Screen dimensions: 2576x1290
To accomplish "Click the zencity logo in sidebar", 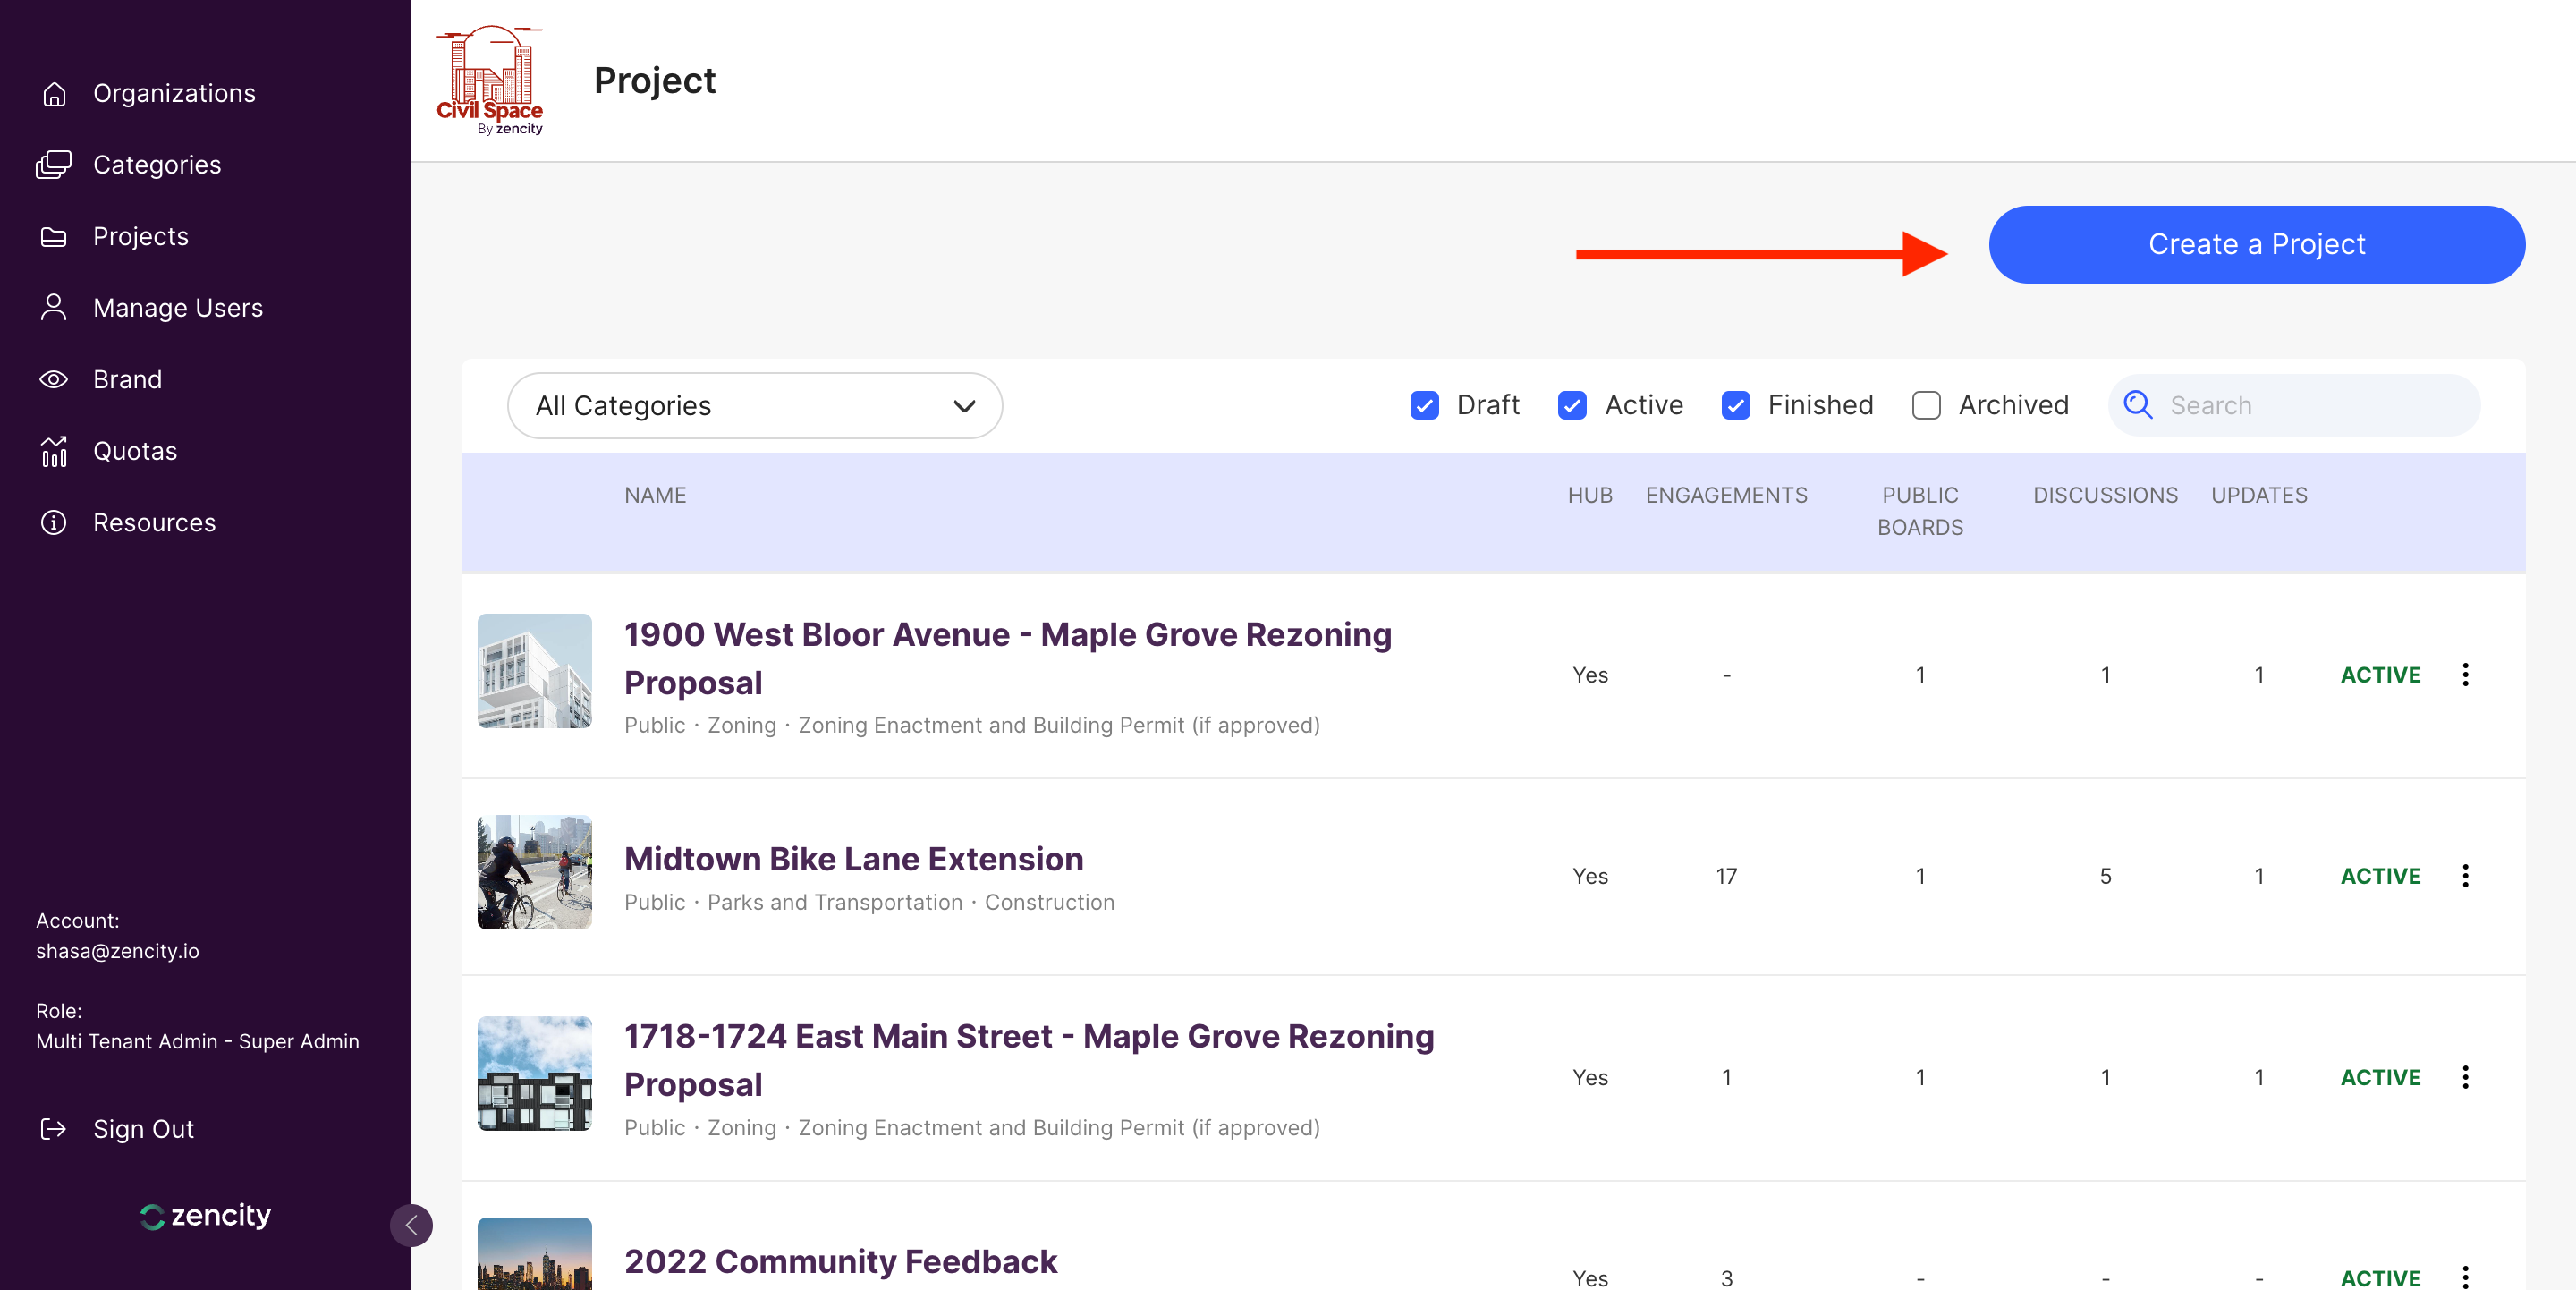I will pyautogui.click(x=205, y=1216).
